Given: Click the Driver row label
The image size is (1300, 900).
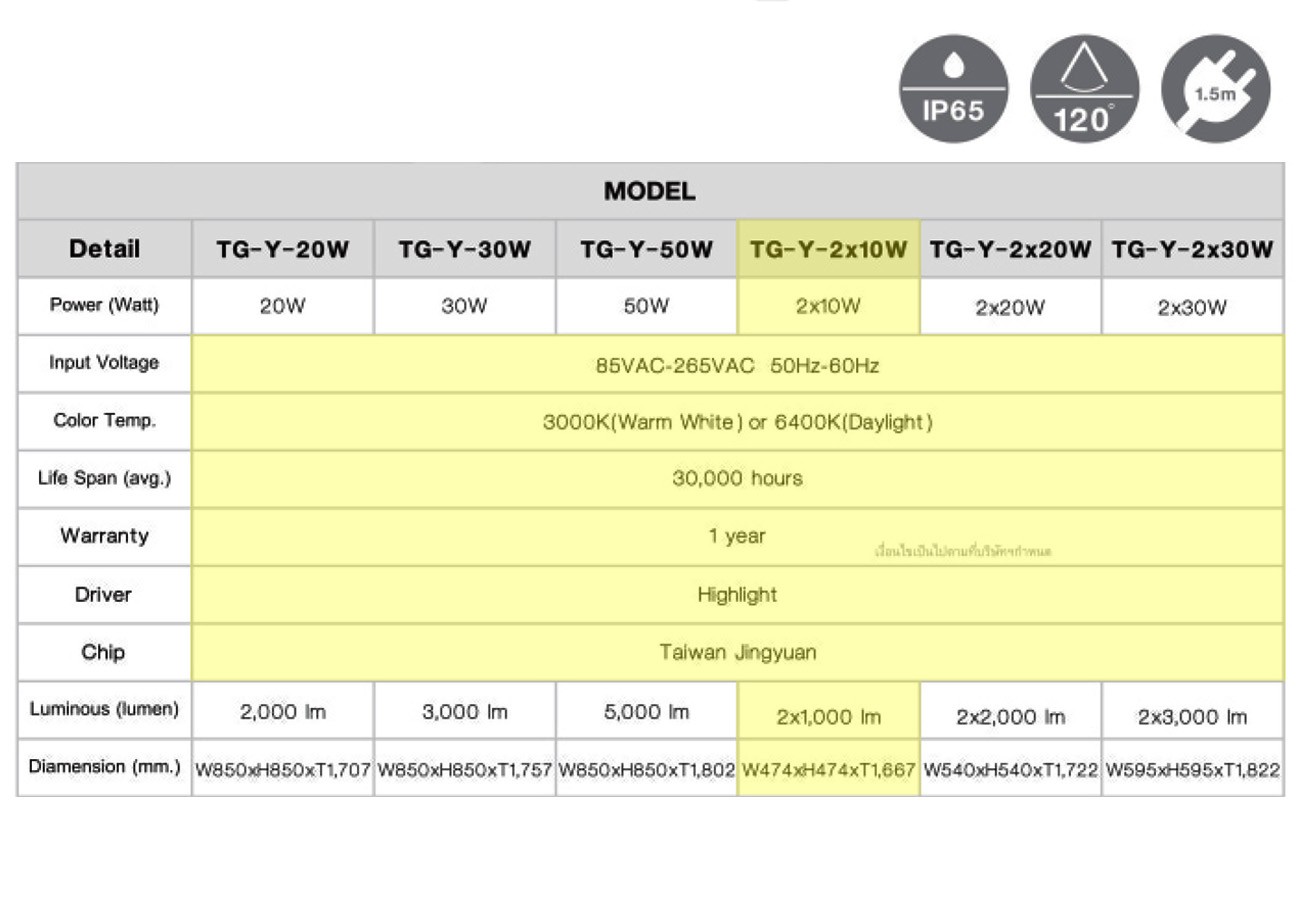Looking at the screenshot, I should [104, 595].
